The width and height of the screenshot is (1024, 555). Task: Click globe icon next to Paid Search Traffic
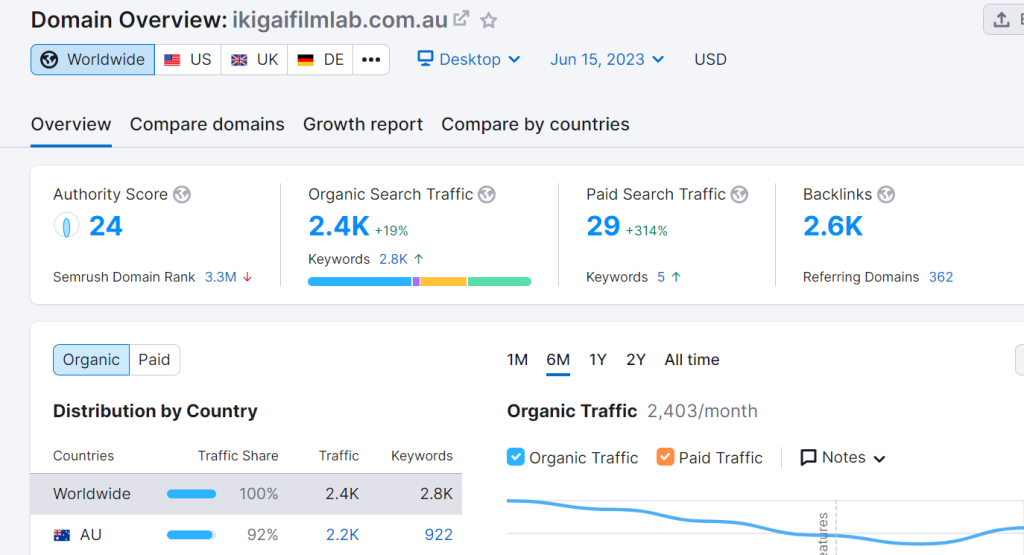[x=739, y=195]
